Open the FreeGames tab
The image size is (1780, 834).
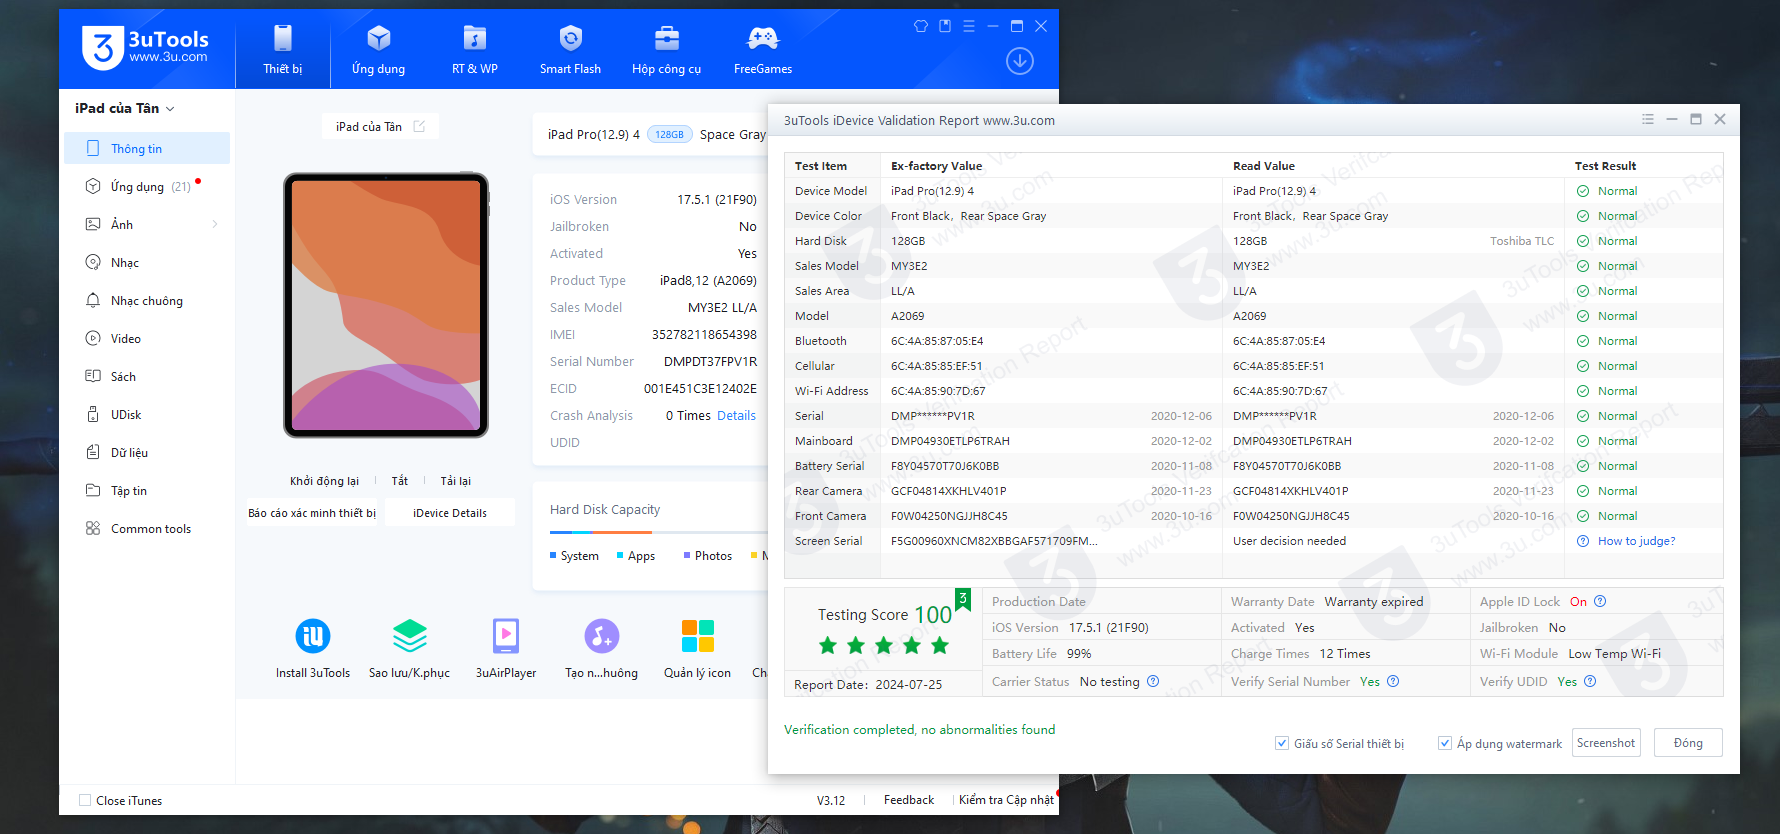coord(762,49)
